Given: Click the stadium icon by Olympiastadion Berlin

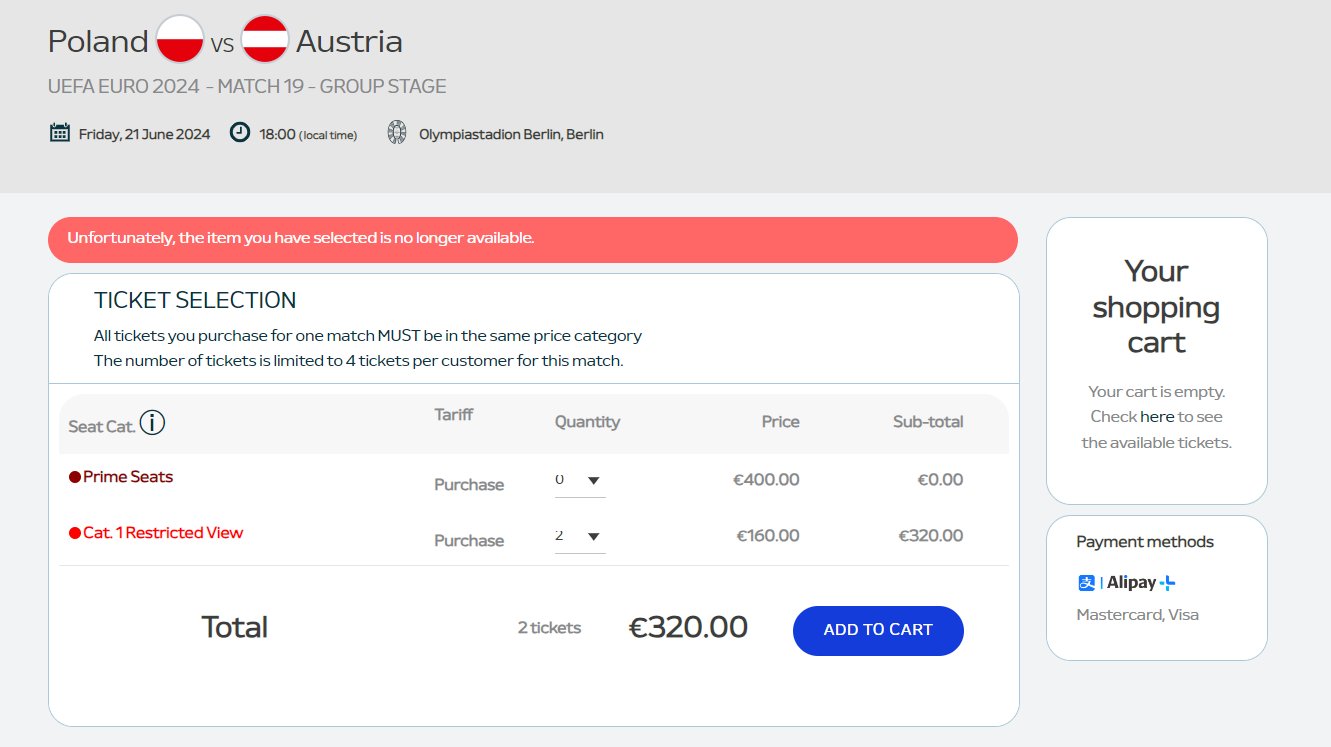Looking at the screenshot, I should [x=397, y=132].
